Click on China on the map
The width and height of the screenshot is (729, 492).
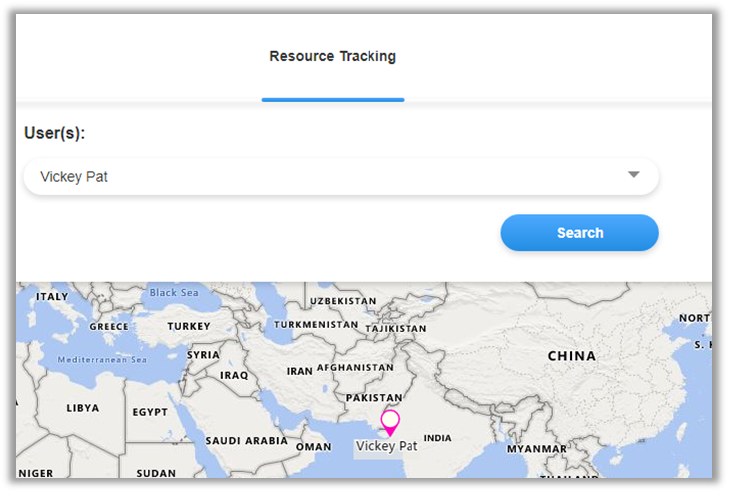[571, 356]
